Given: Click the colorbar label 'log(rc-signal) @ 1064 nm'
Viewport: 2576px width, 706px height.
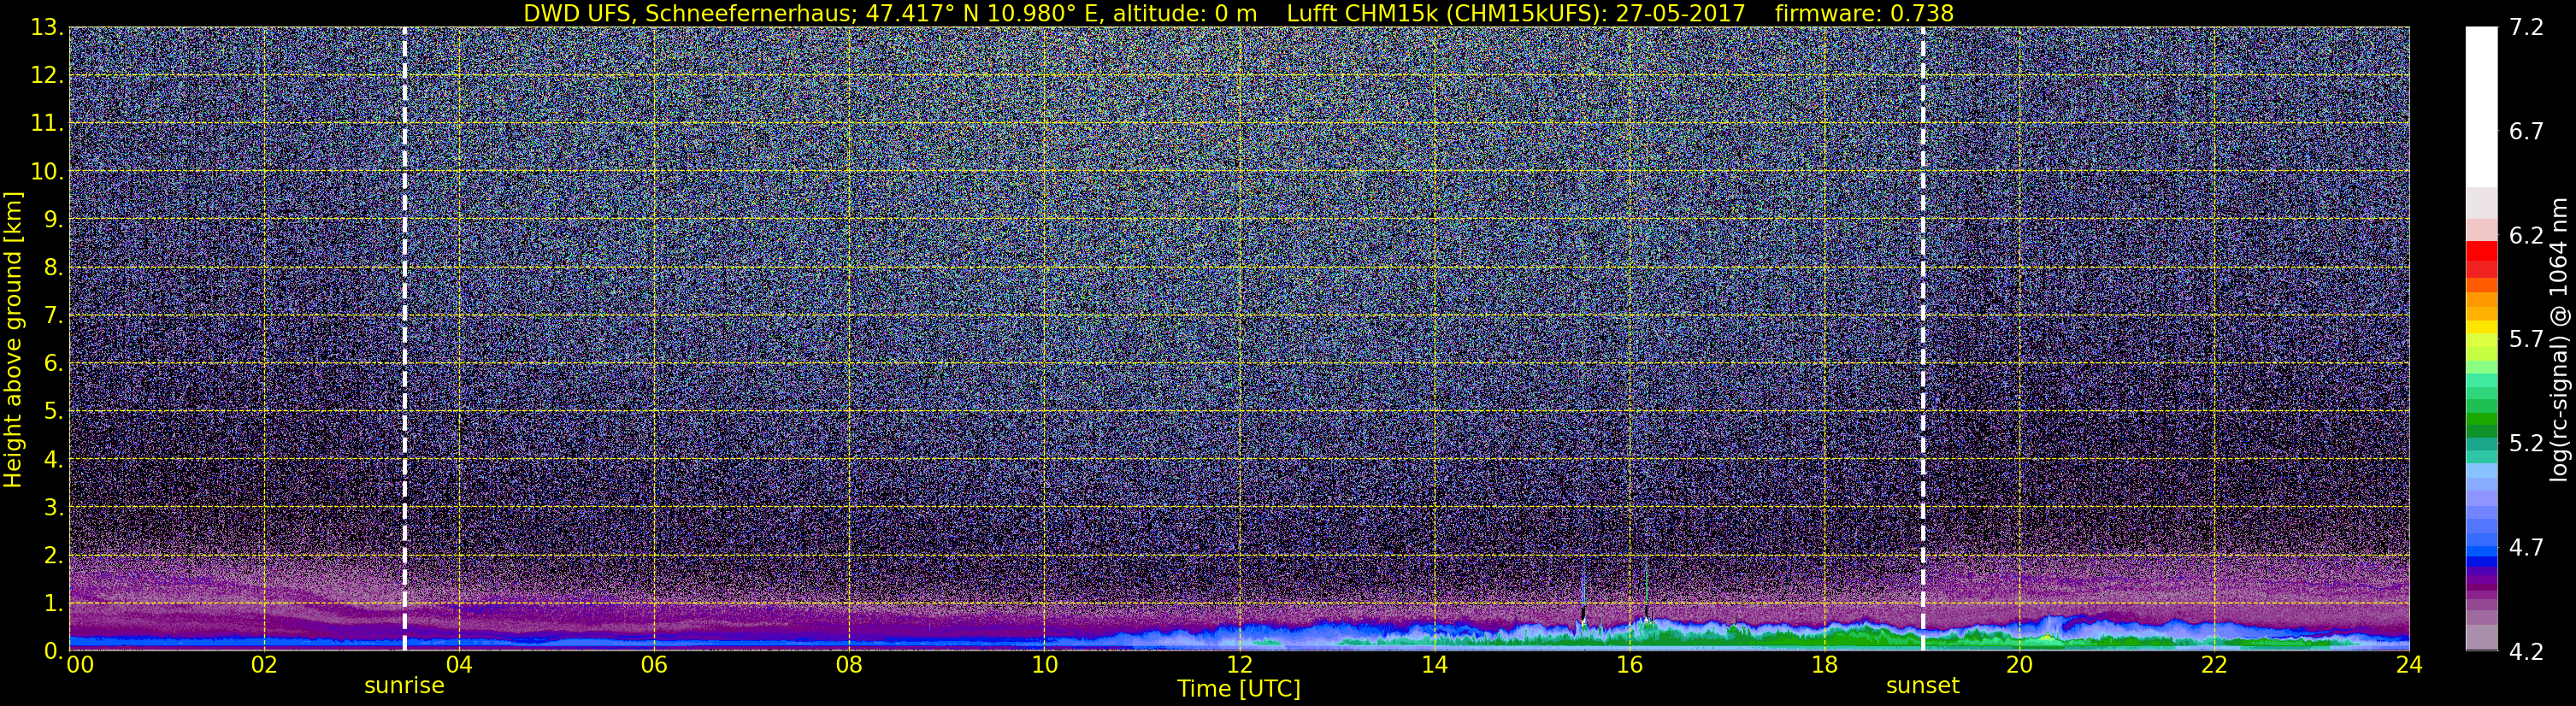Looking at the screenshot, I should point(2558,339).
